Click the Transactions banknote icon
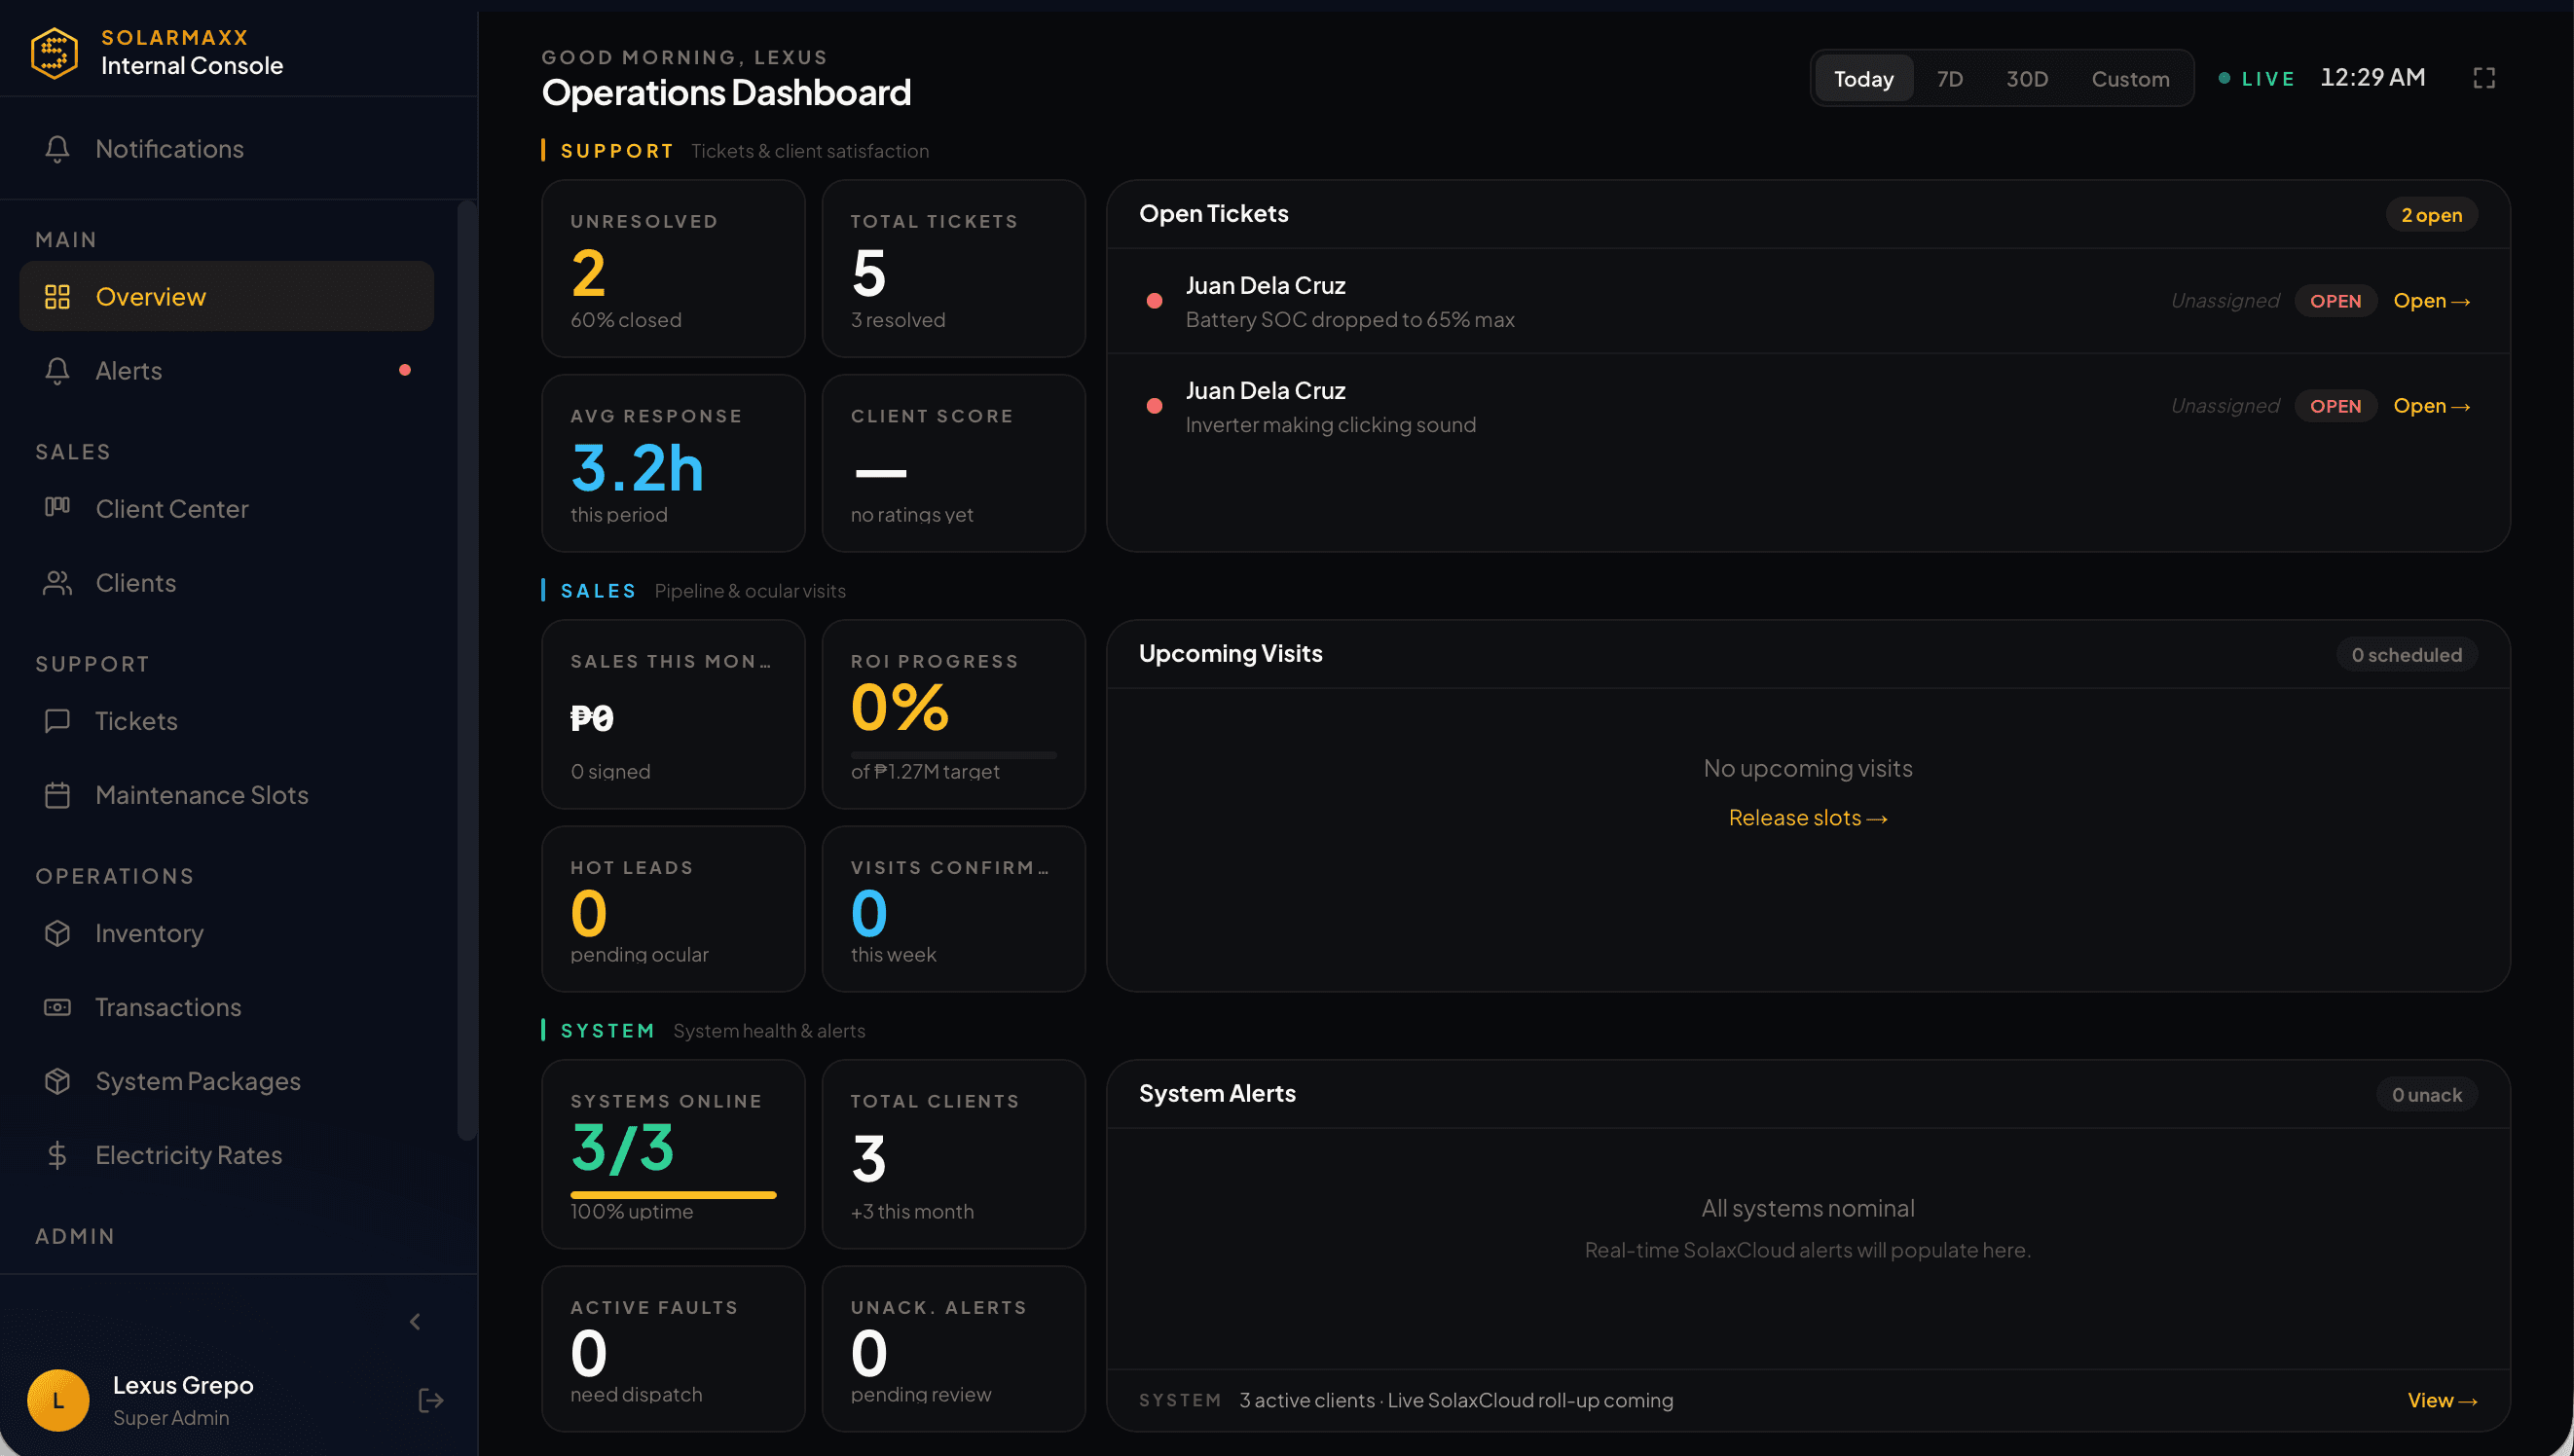 click(57, 1007)
